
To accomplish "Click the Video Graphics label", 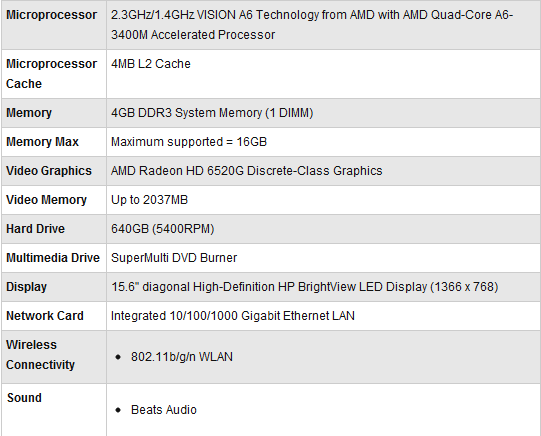I will click(x=49, y=171).
